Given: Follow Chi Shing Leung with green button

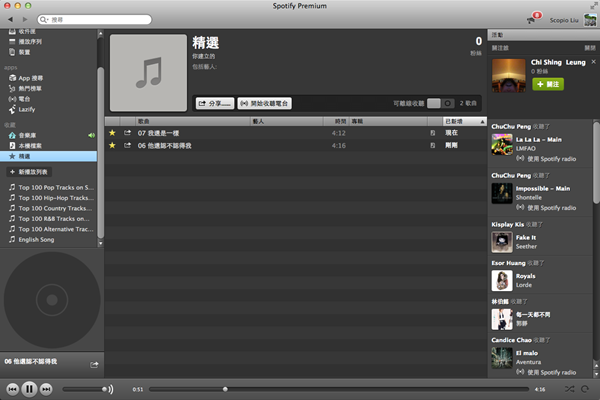Looking at the screenshot, I should click(x=548, y=84).
